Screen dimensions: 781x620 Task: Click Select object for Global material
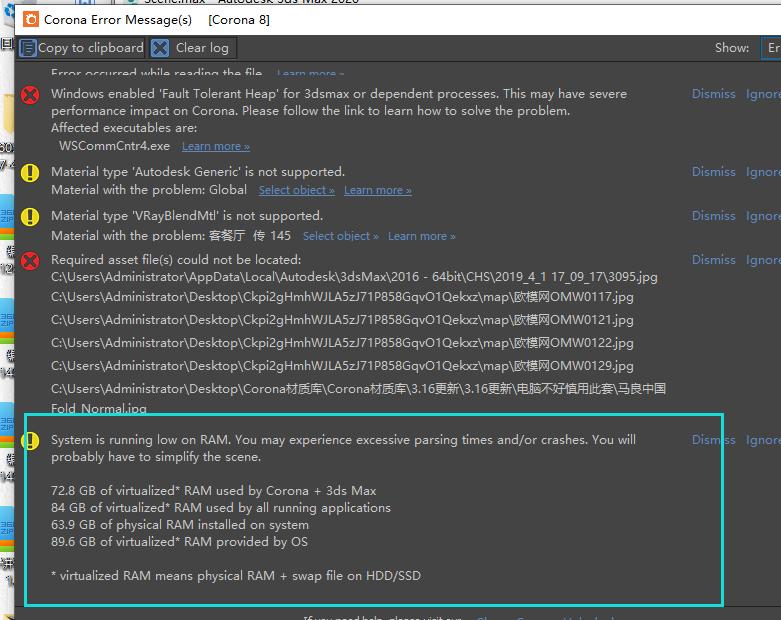coord(296,190)
